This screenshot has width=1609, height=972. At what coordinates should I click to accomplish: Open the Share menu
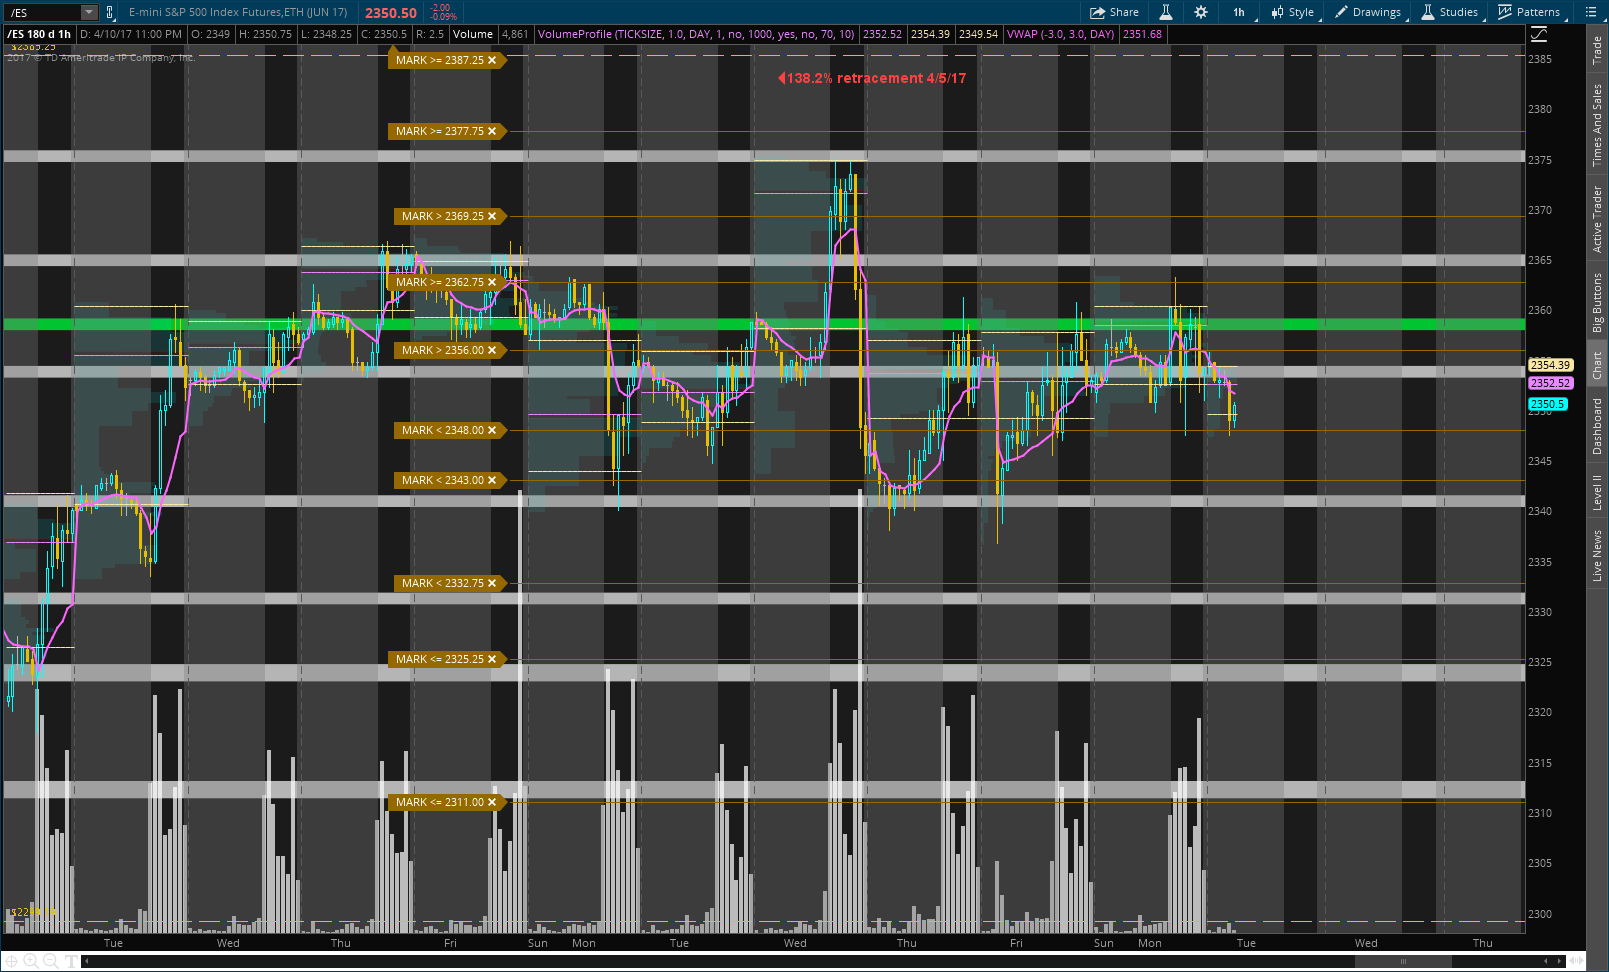point(1115,12)
